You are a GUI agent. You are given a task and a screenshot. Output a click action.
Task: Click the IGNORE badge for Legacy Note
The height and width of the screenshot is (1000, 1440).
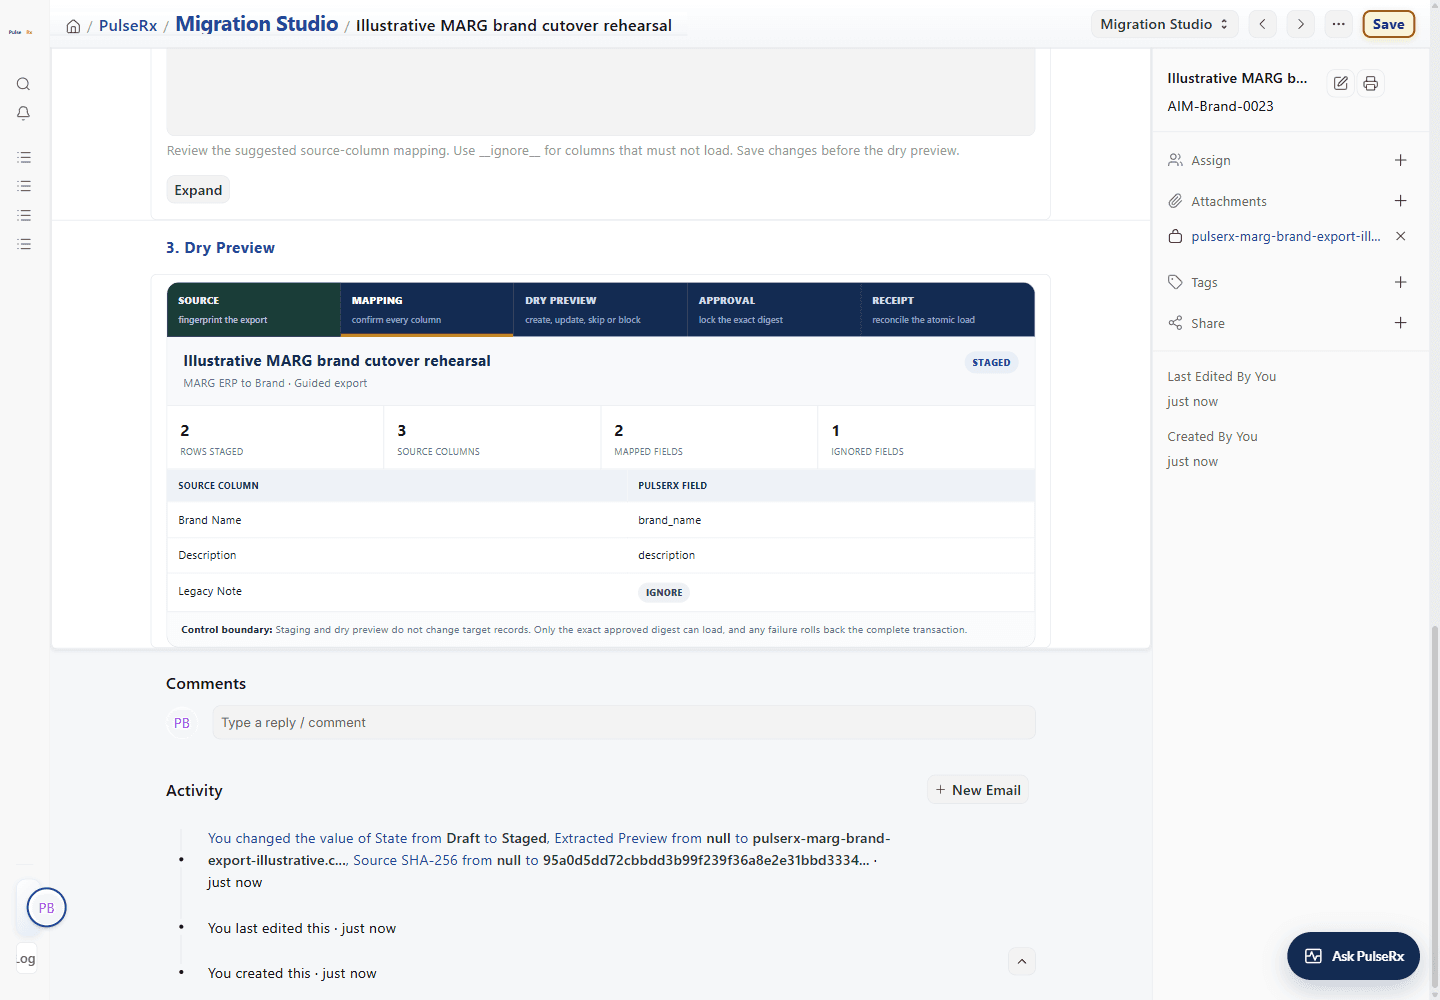pos(664,593)
